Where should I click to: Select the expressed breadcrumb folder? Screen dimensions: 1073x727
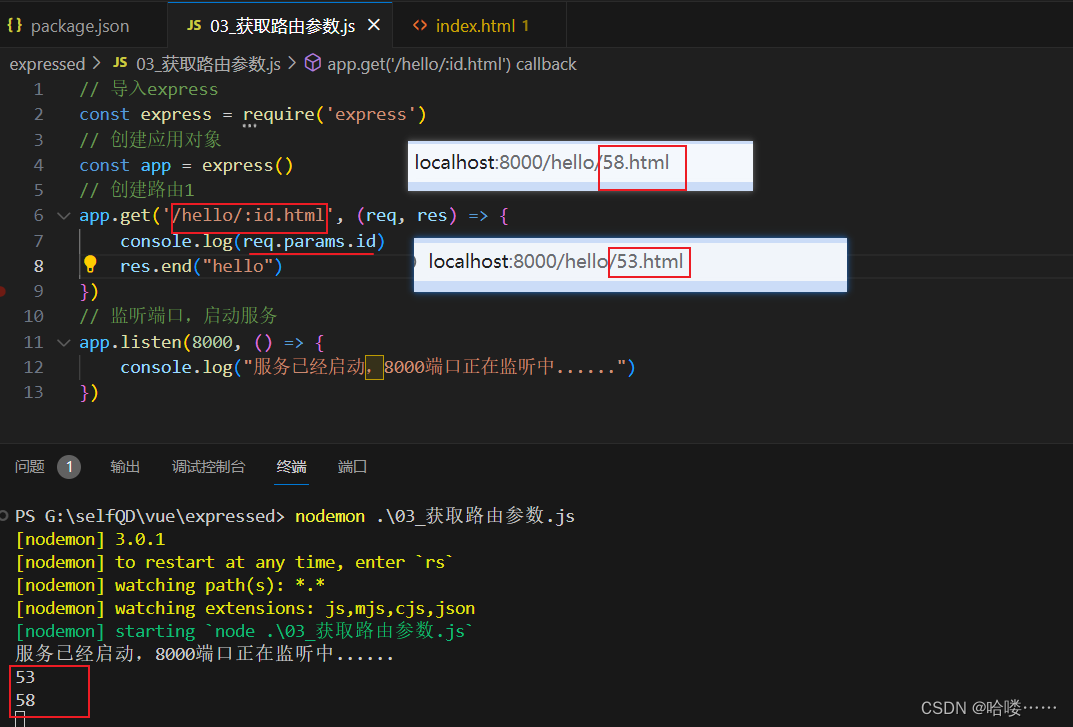pyautogui.click(x=47, y=64)
